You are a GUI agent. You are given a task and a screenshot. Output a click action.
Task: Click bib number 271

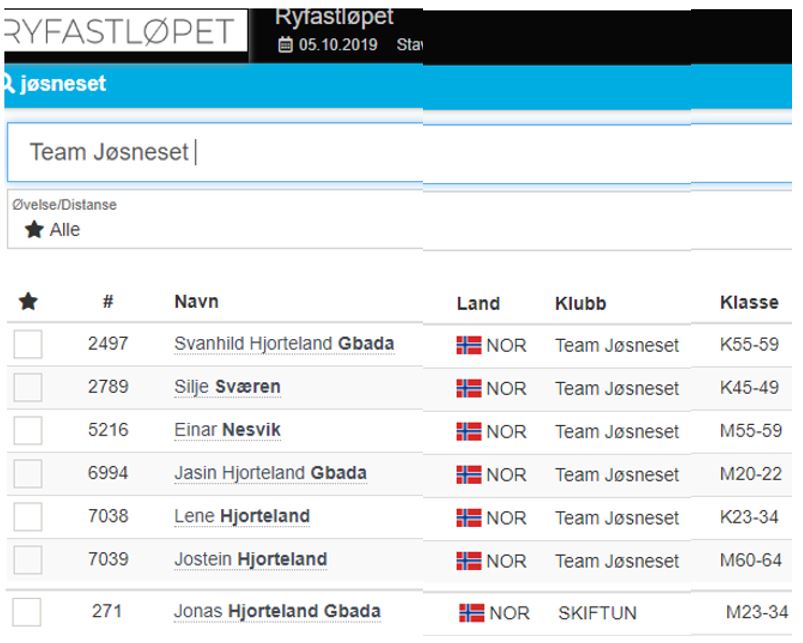[x=107, y=611]
